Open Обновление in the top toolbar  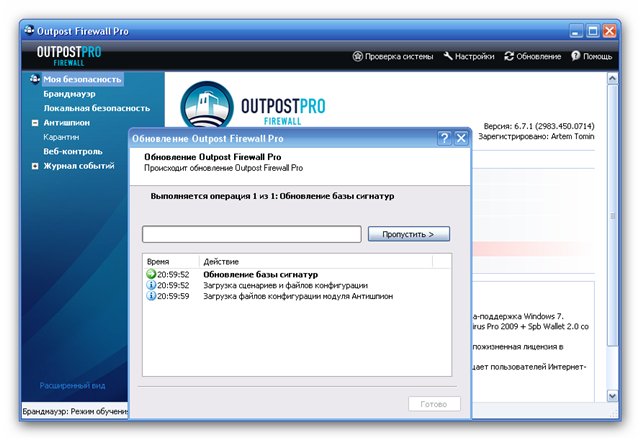(x=533, y=56)
